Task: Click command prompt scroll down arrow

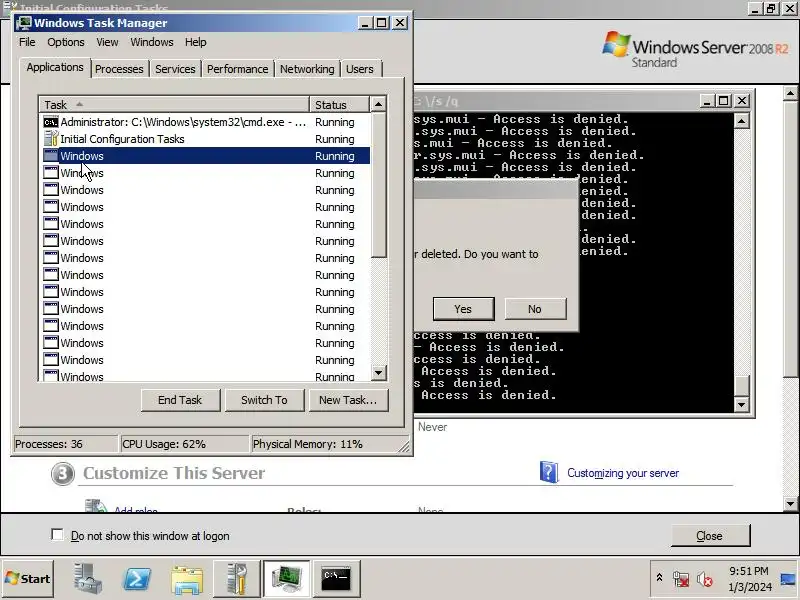Action: point(741,405)
